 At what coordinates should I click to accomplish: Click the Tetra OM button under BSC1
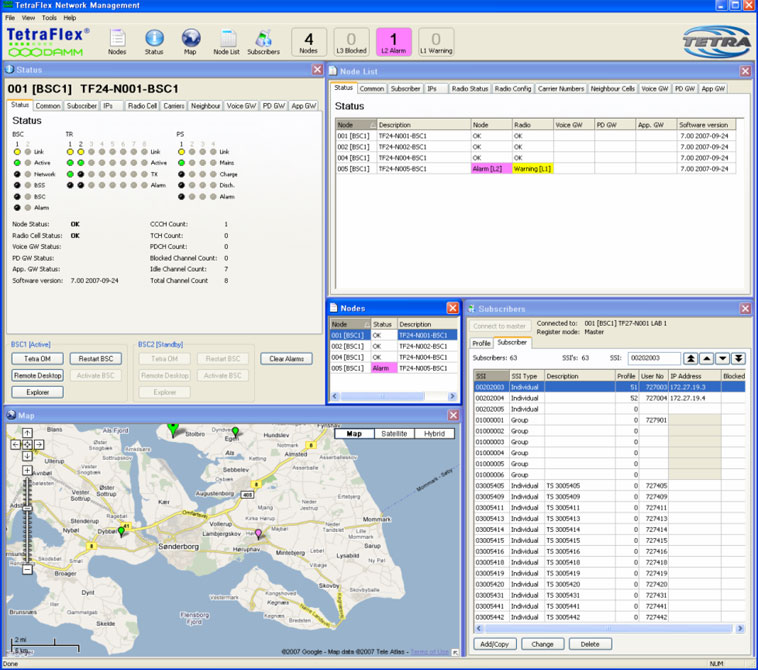pyautogui.click(x=37, y=359)
